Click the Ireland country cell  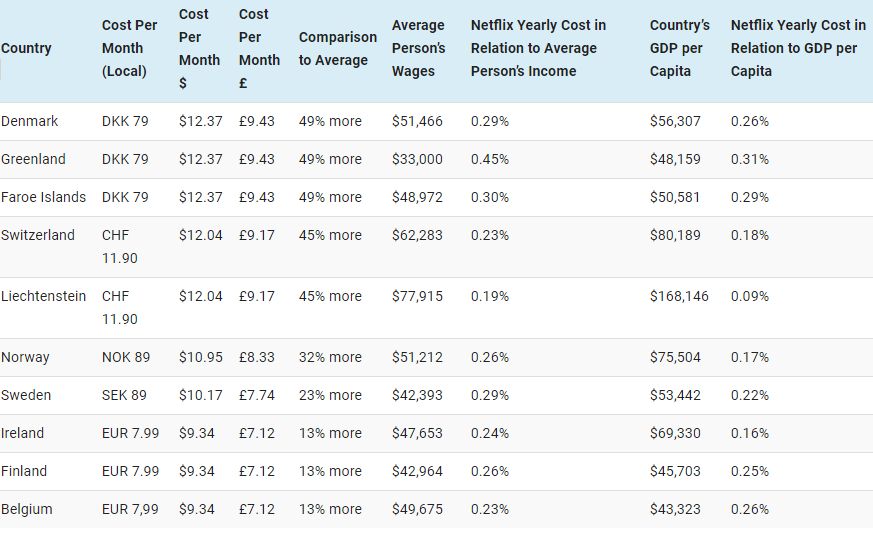click(23, 433)
